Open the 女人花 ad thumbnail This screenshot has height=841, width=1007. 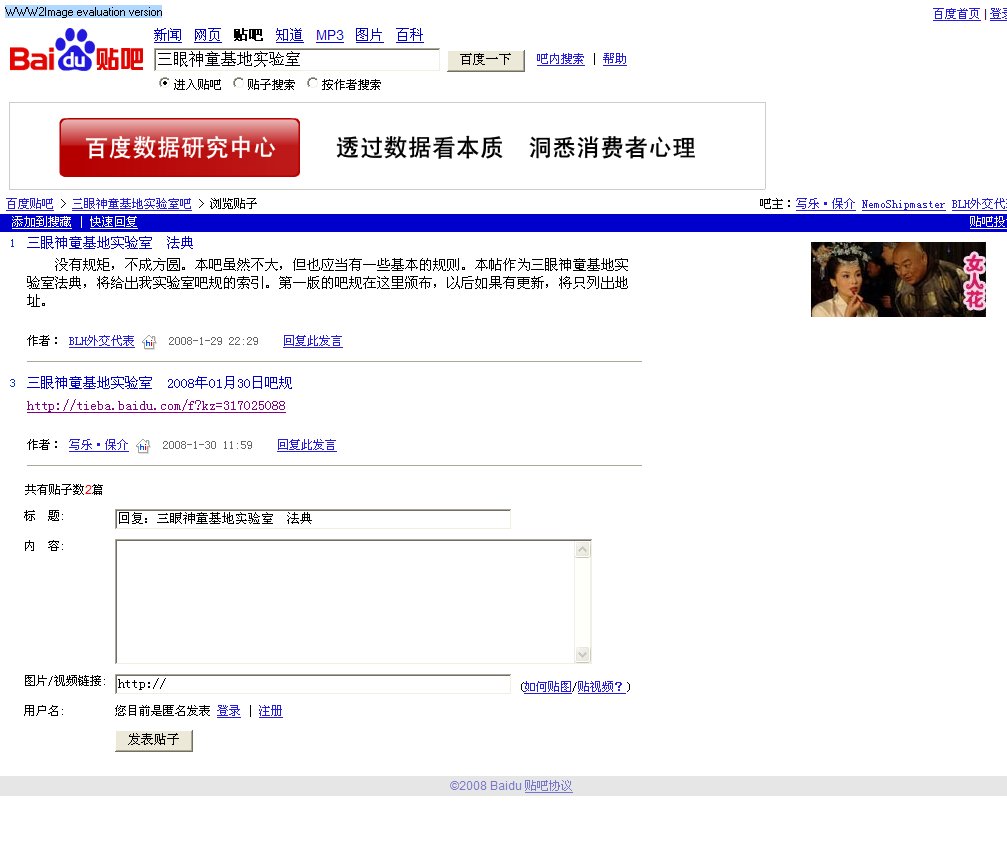(x=897, y=279)
